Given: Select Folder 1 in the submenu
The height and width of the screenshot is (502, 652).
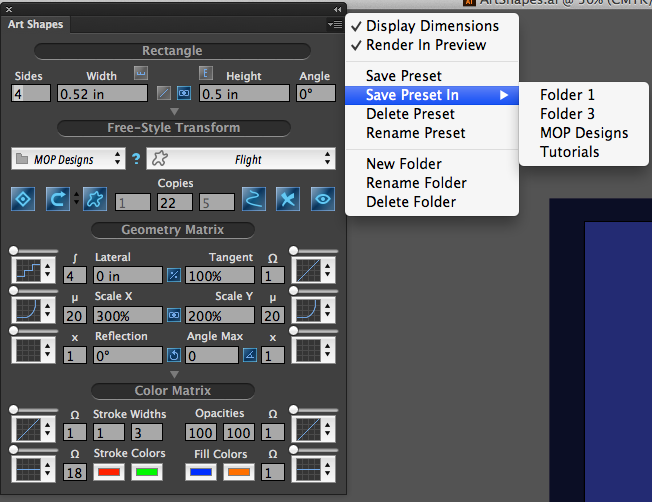Looking at the screenshot, I should 584,95.
